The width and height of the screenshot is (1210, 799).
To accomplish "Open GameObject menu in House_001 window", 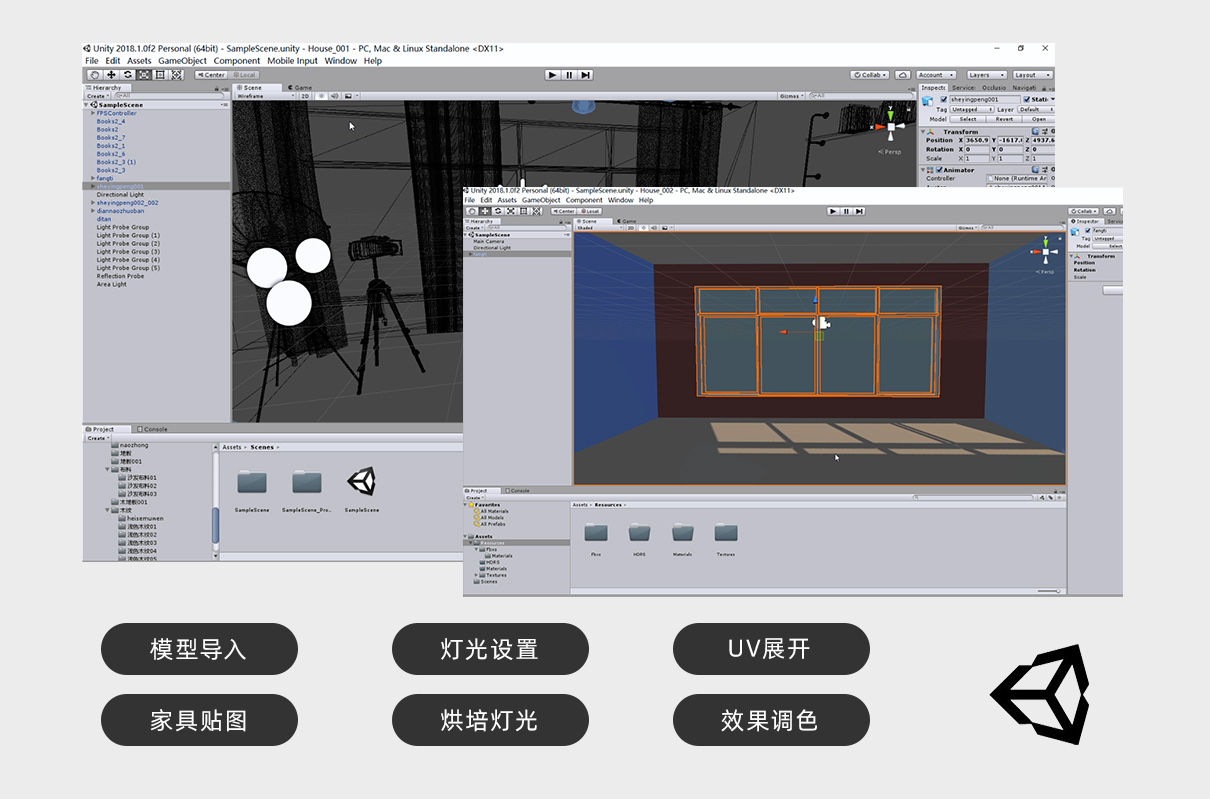I will [x=182, y=61].
